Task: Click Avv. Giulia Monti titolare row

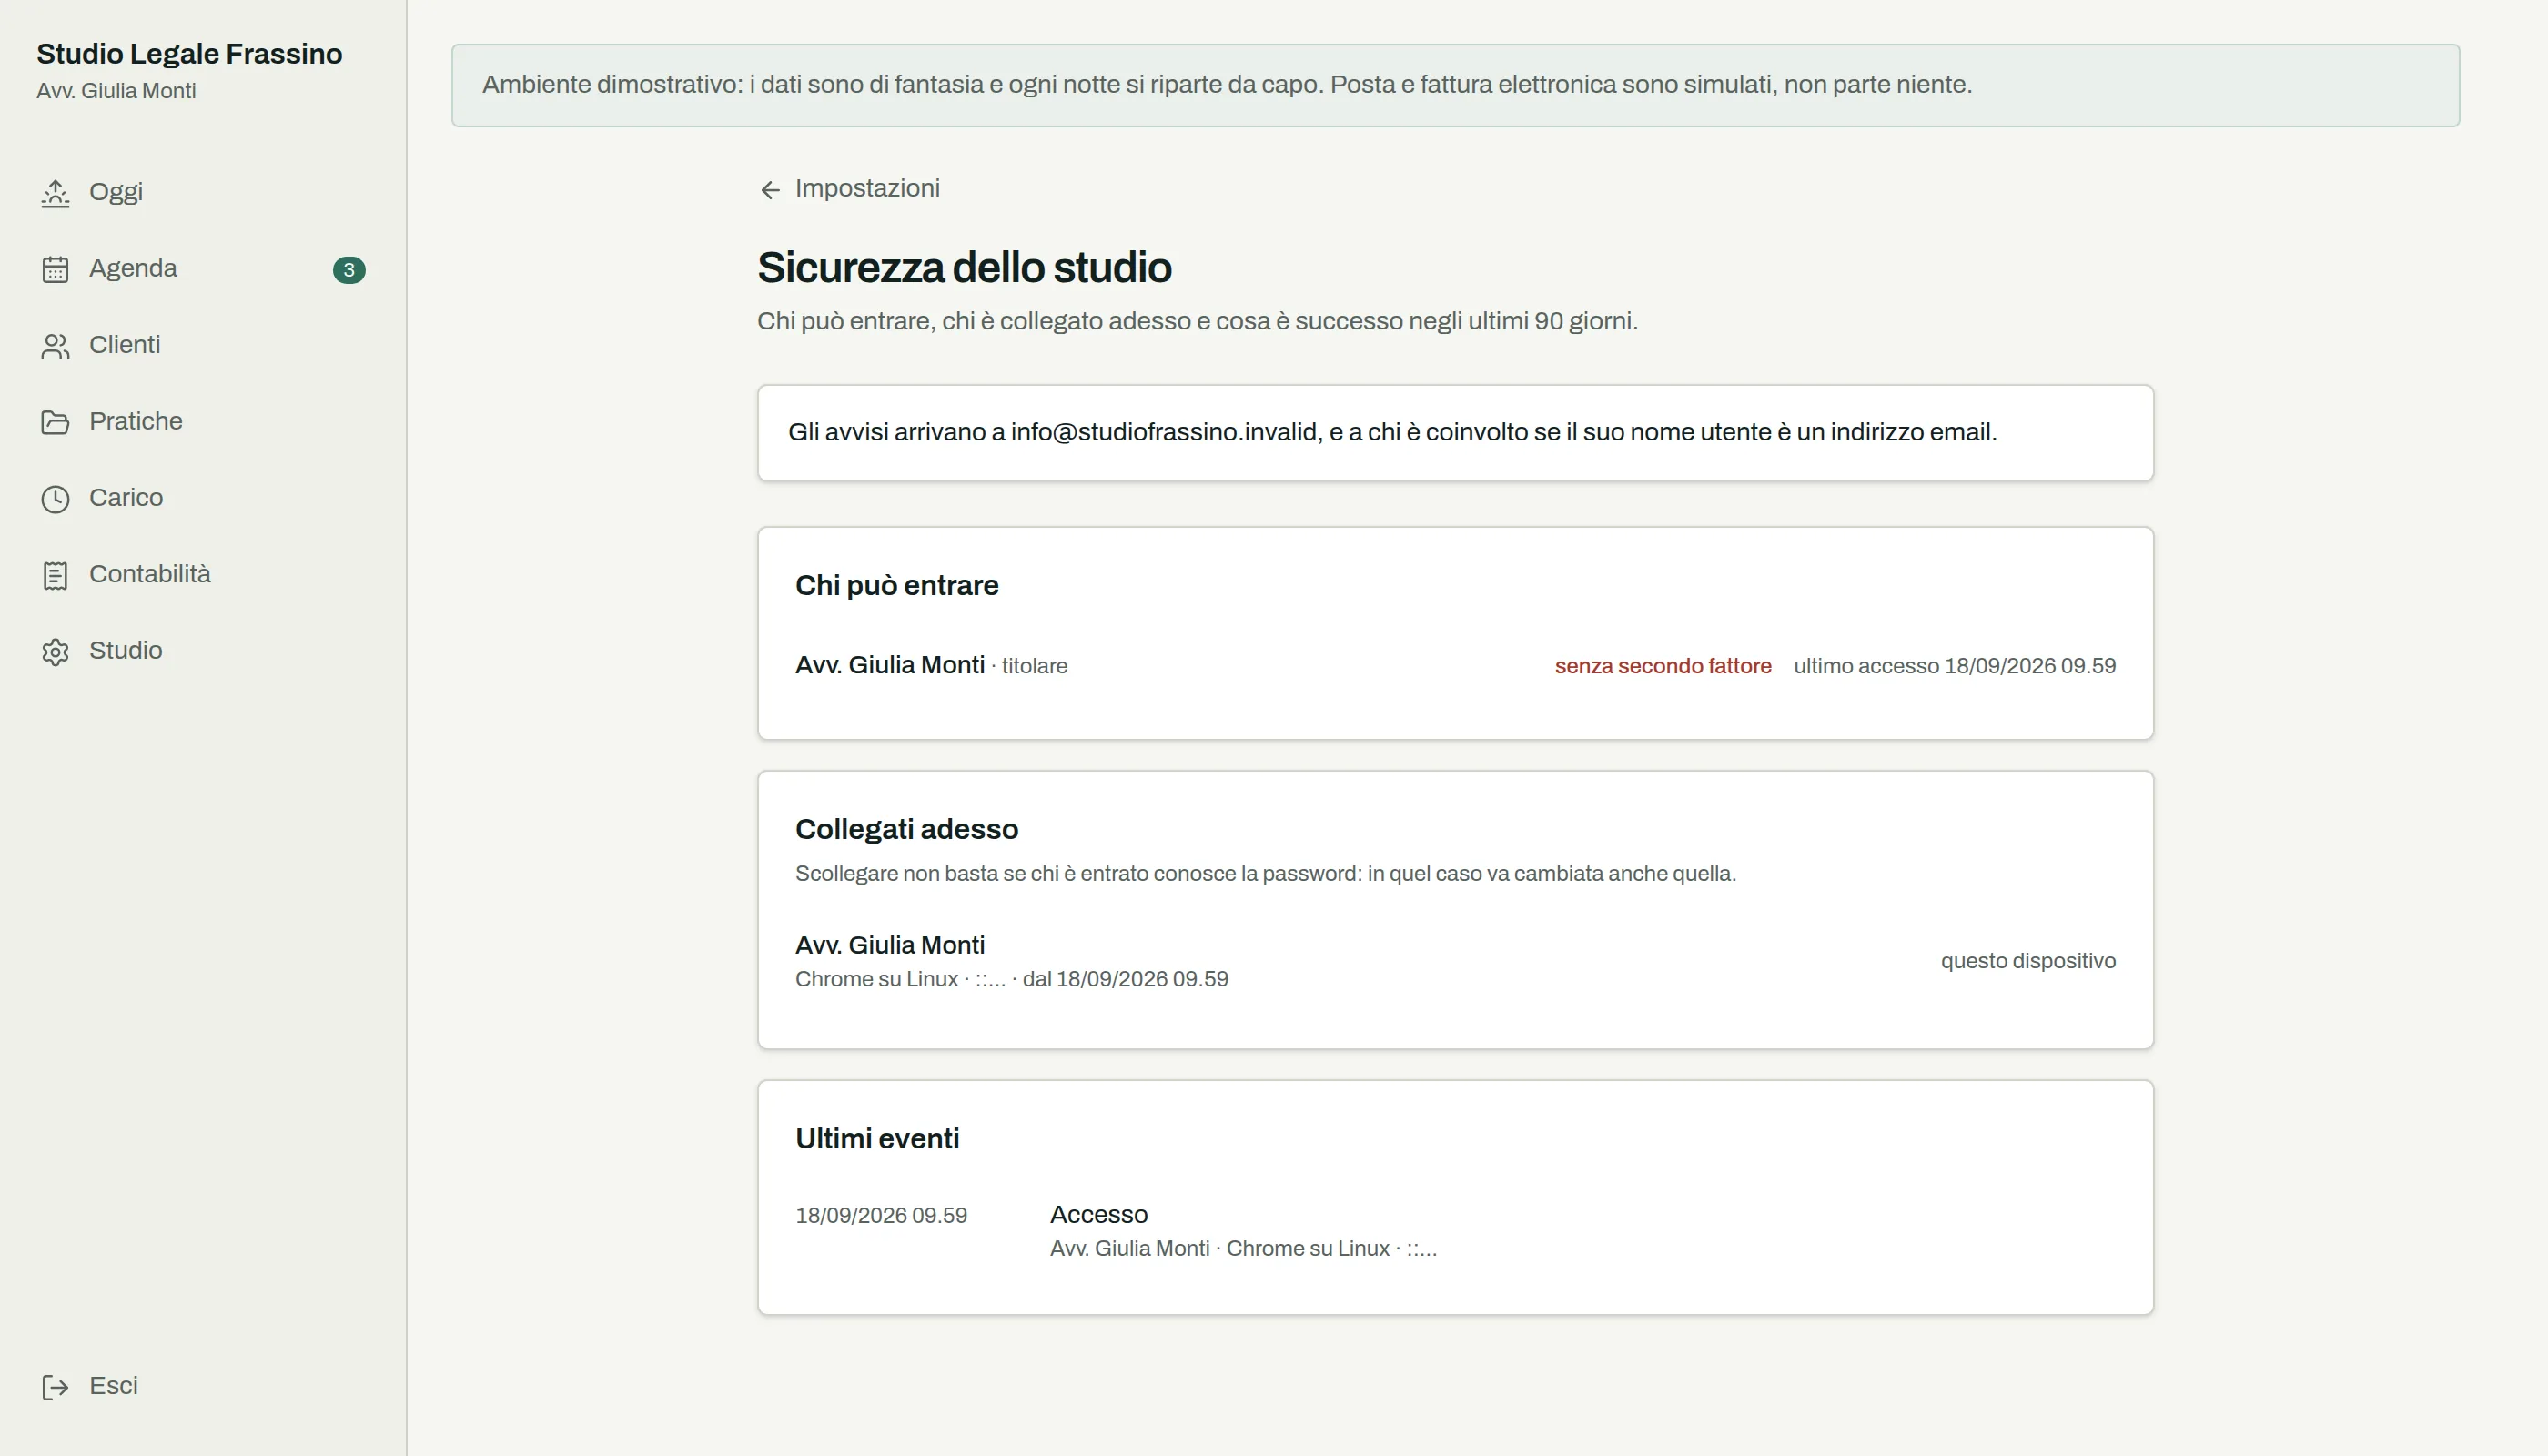Action: click(x=1455, y=666)
